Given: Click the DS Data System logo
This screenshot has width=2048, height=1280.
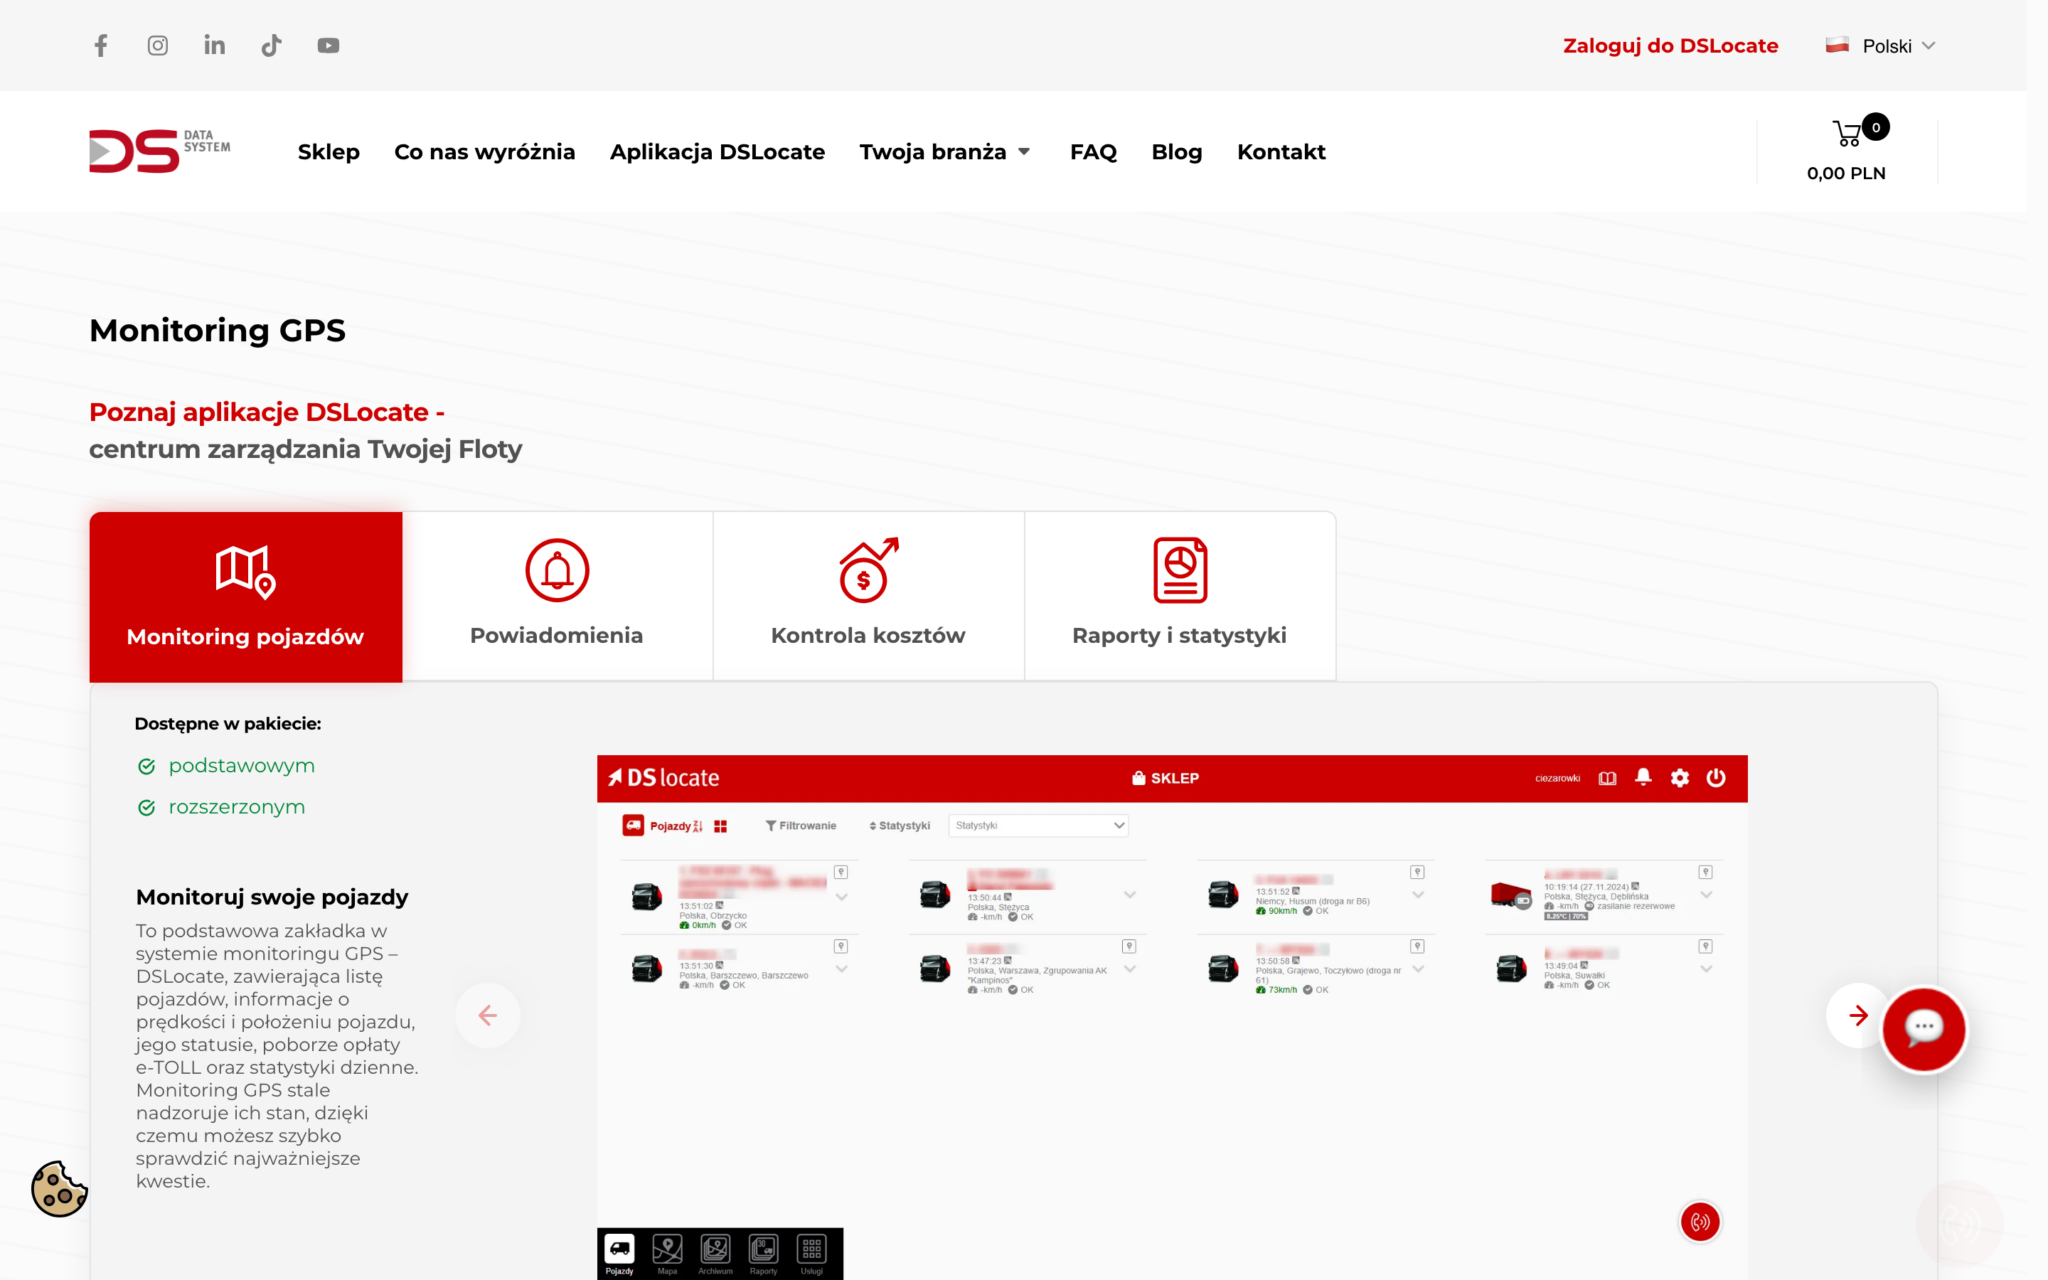Looking at the screenshot, I should [x=160, y=151].
